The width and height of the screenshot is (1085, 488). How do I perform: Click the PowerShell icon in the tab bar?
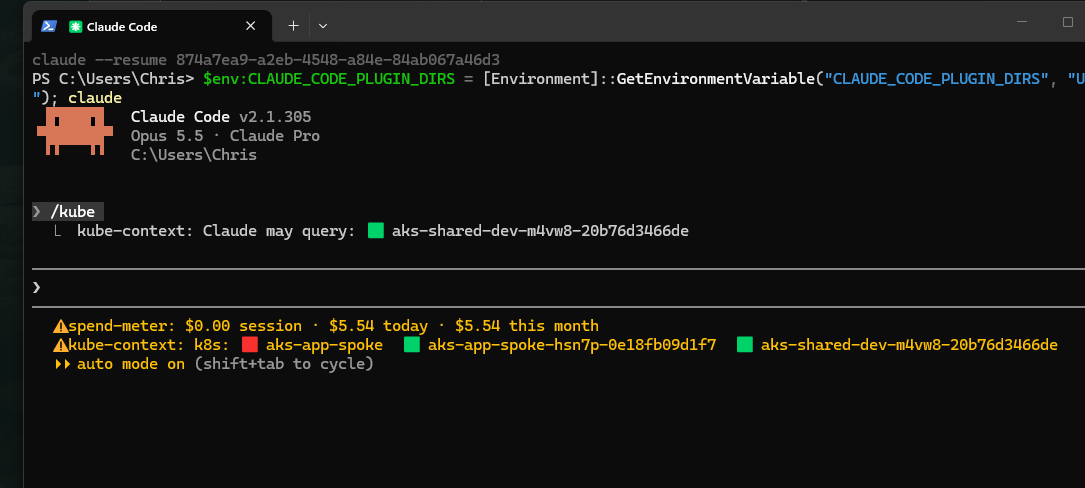point(48,26)
